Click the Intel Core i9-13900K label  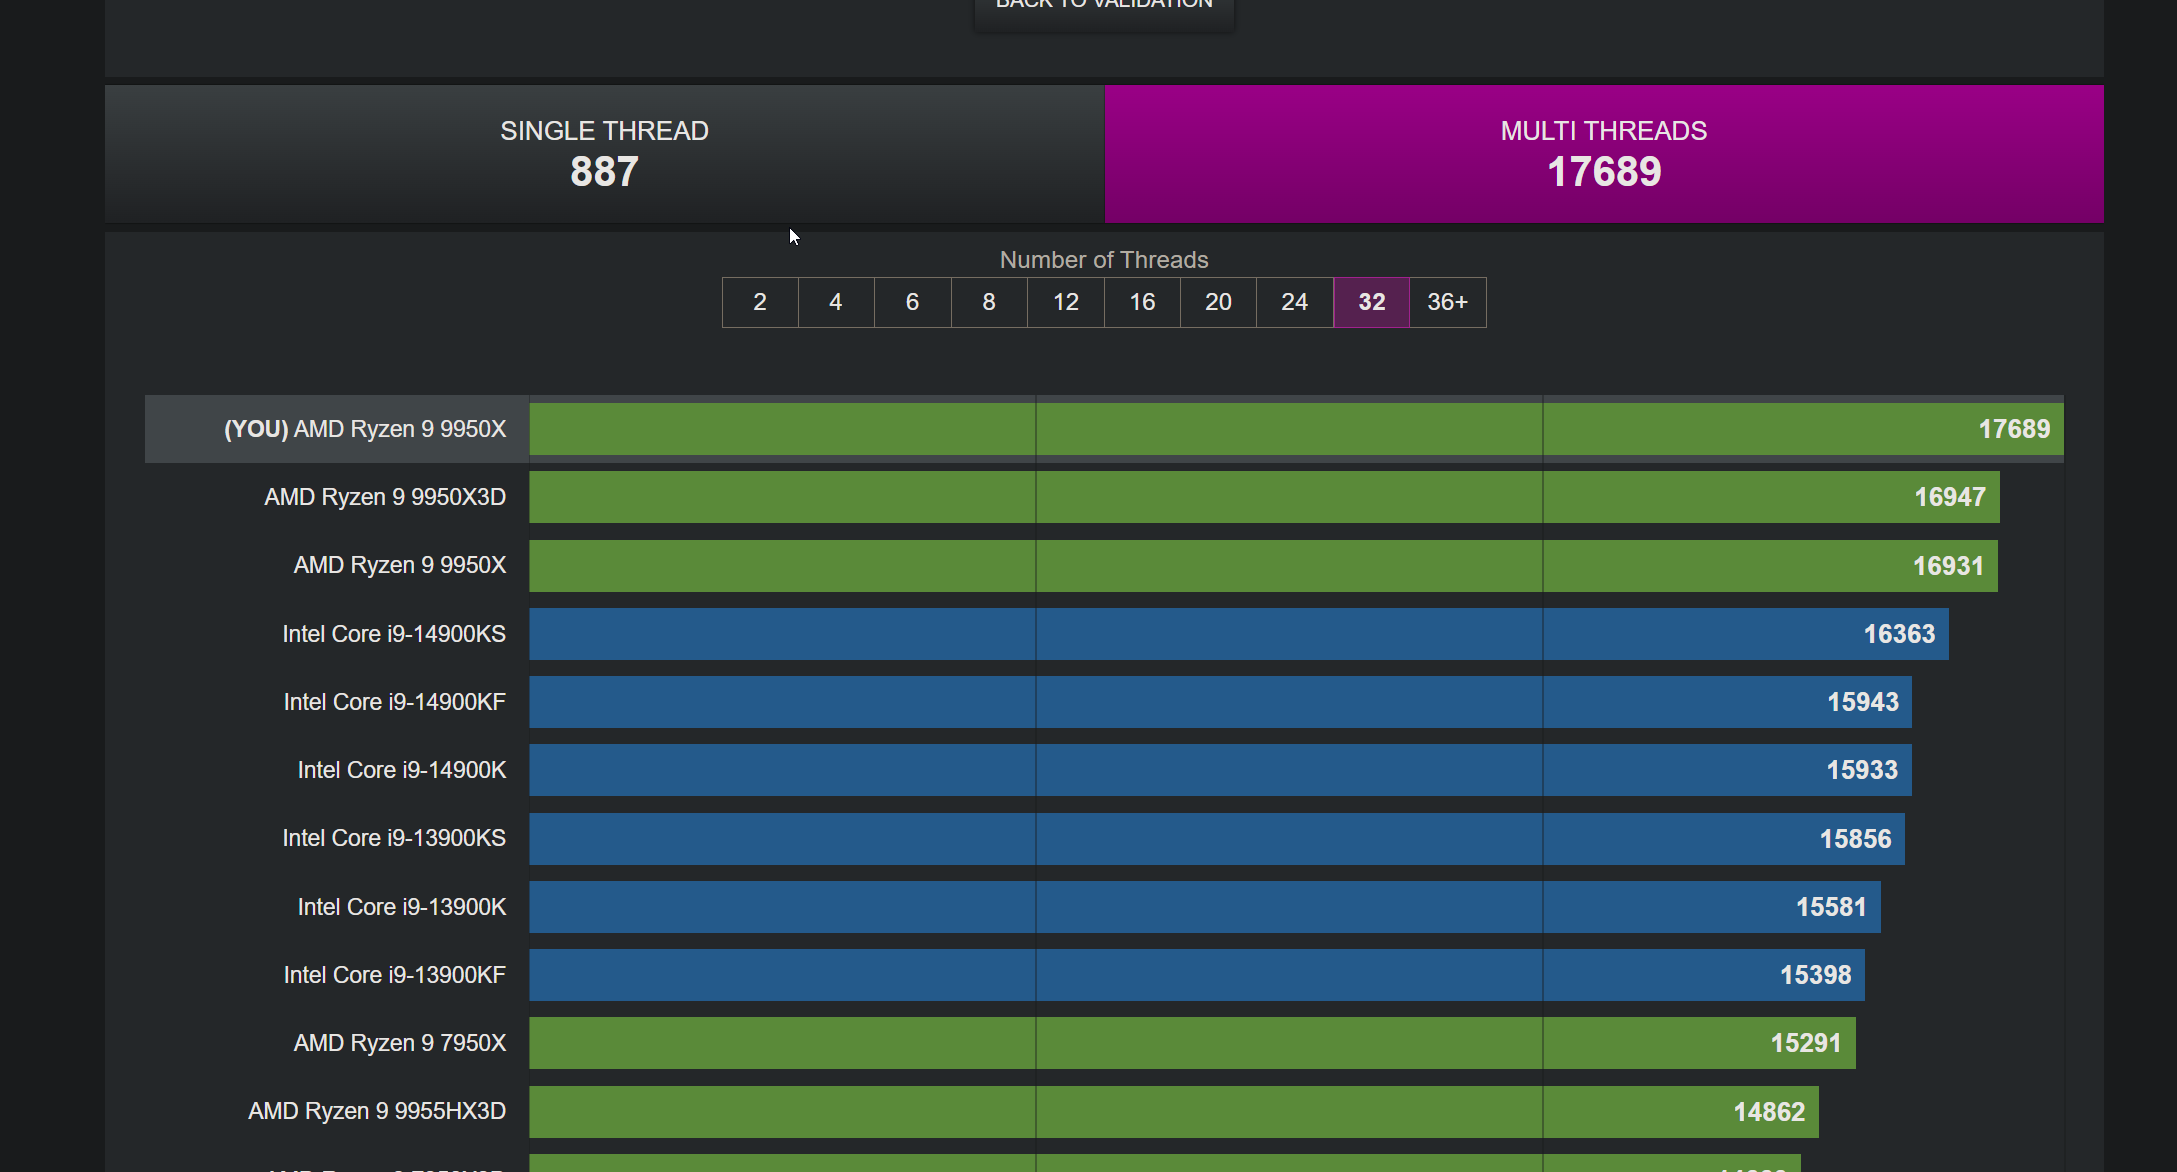point(402,907)
